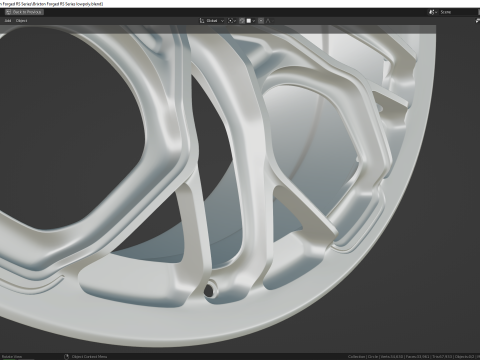Open the pivot point selector
Screen dimensions: 480x360
pyautogui.click(x=230, y=21)
